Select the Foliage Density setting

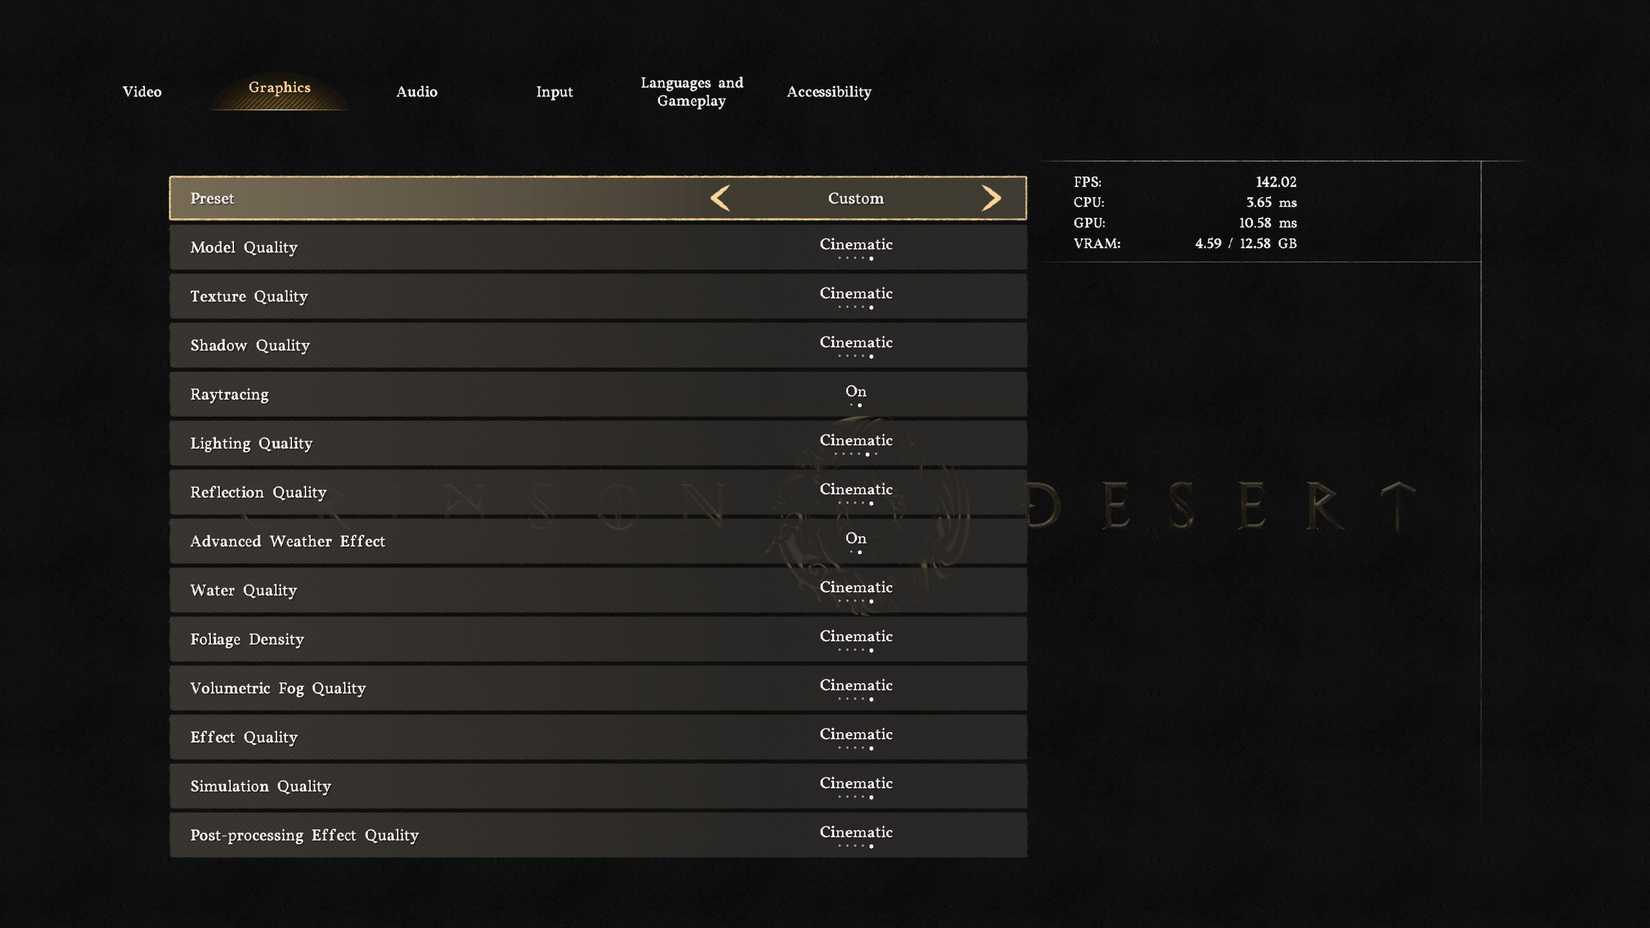coord(598,639)
